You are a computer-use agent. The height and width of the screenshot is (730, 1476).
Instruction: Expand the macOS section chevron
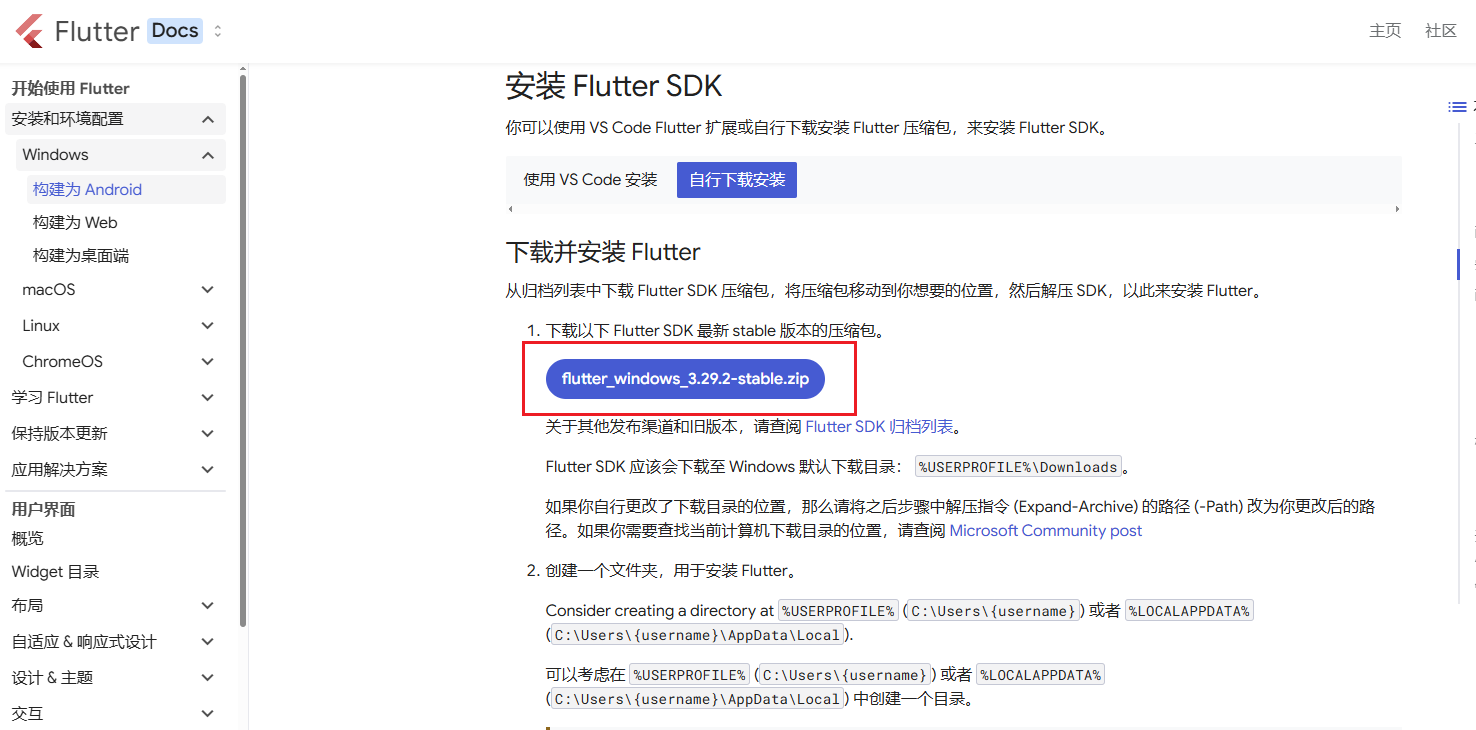tap(208, 290)
